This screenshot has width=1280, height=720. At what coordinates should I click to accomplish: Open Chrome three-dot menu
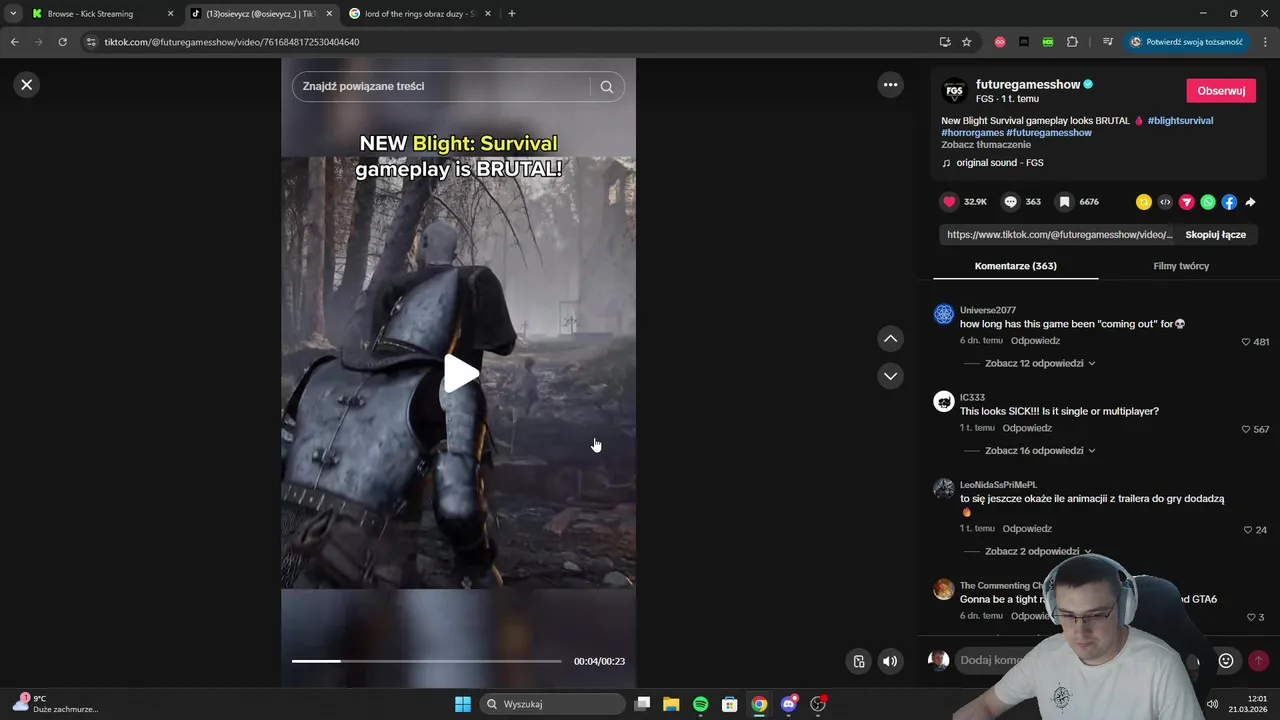pos(1265,42)
